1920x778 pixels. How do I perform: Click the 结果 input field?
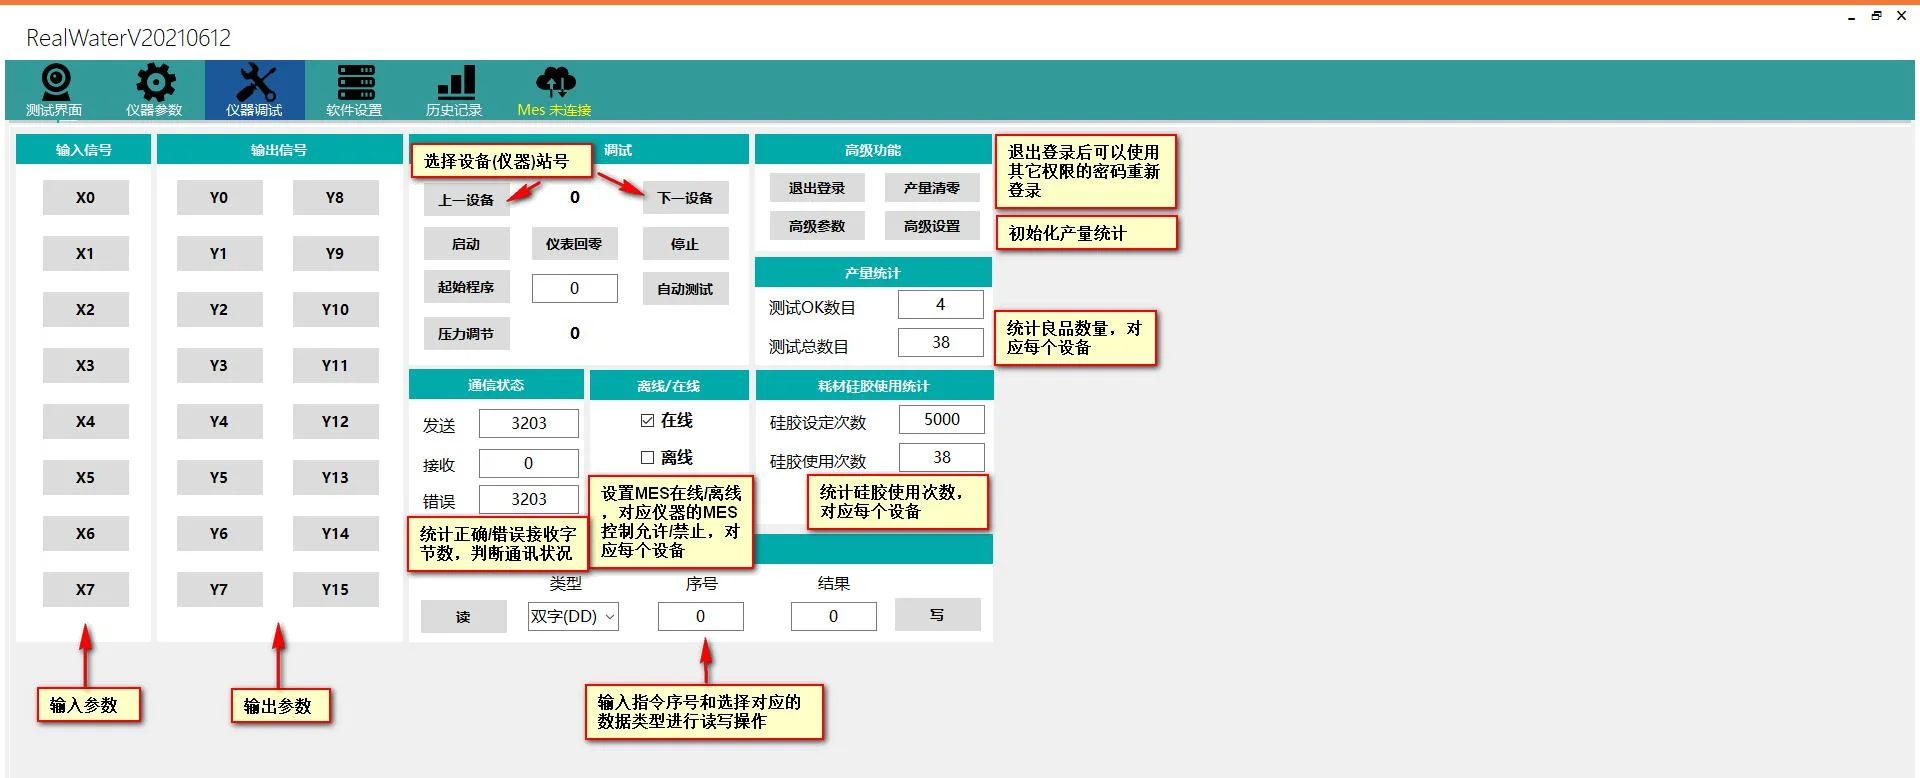coord(834,616)
